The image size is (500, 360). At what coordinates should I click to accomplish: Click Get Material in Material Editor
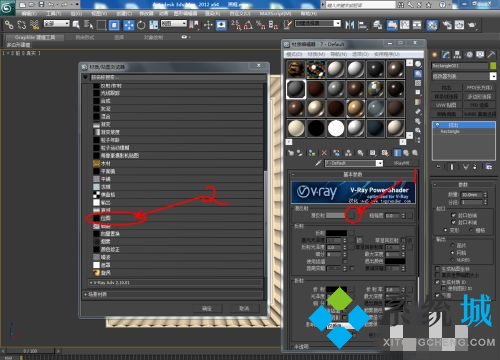291,153
